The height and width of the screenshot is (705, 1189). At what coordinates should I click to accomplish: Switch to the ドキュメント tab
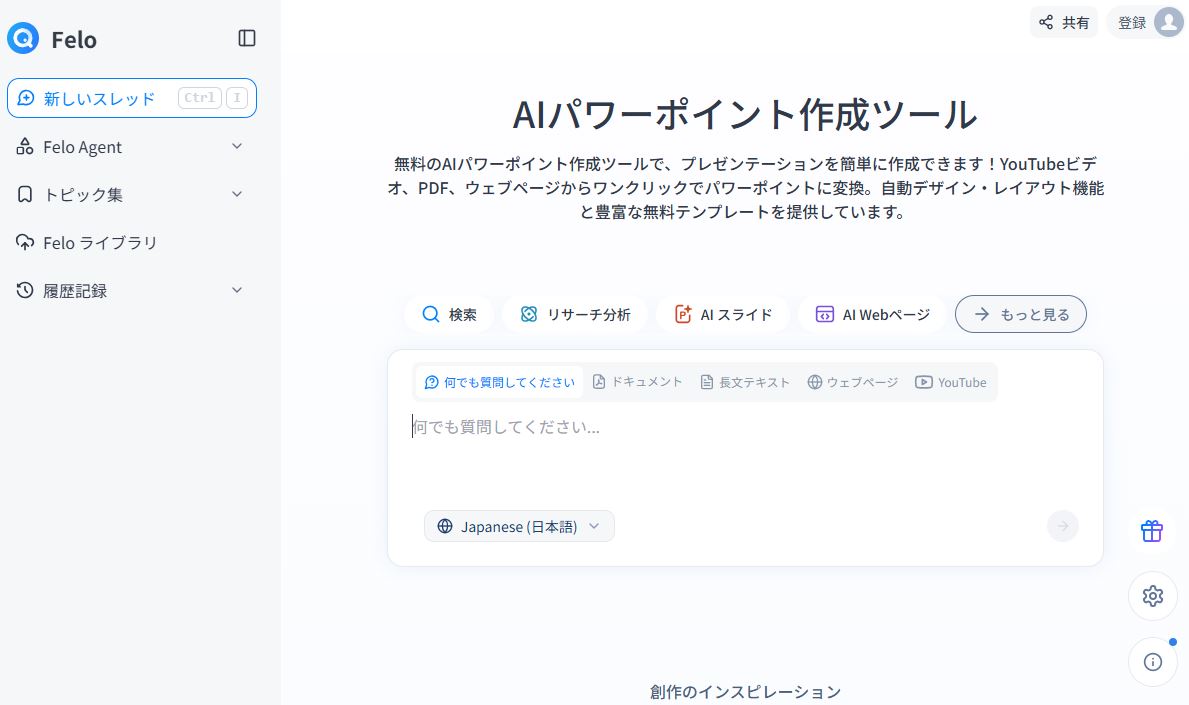pyautogui.click(x=637, y=382)
